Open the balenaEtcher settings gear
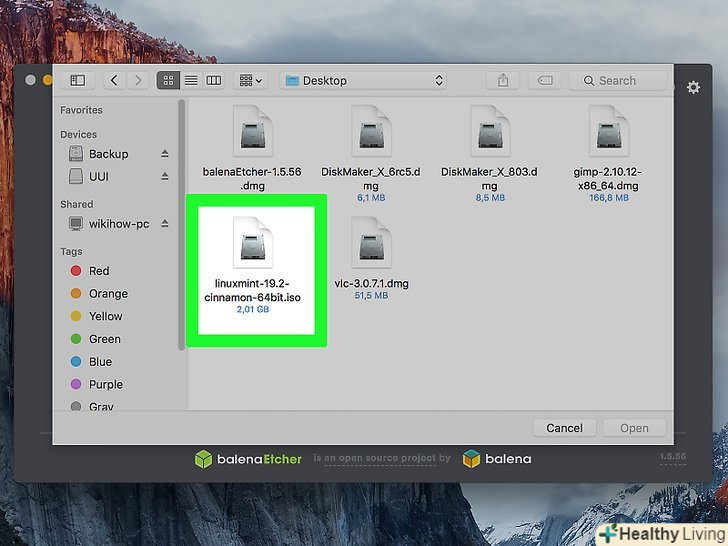The image size is (728, 546). [694, 88]
